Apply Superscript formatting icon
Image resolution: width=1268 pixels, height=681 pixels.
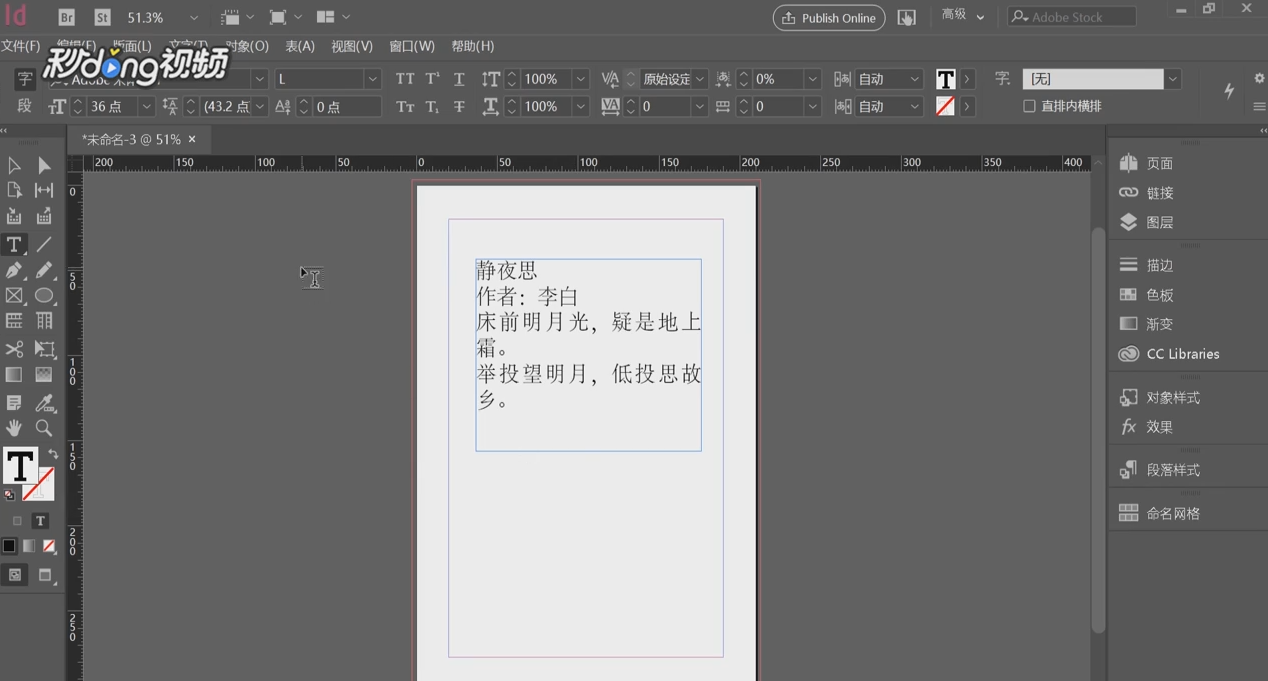[x=432, y=79]
